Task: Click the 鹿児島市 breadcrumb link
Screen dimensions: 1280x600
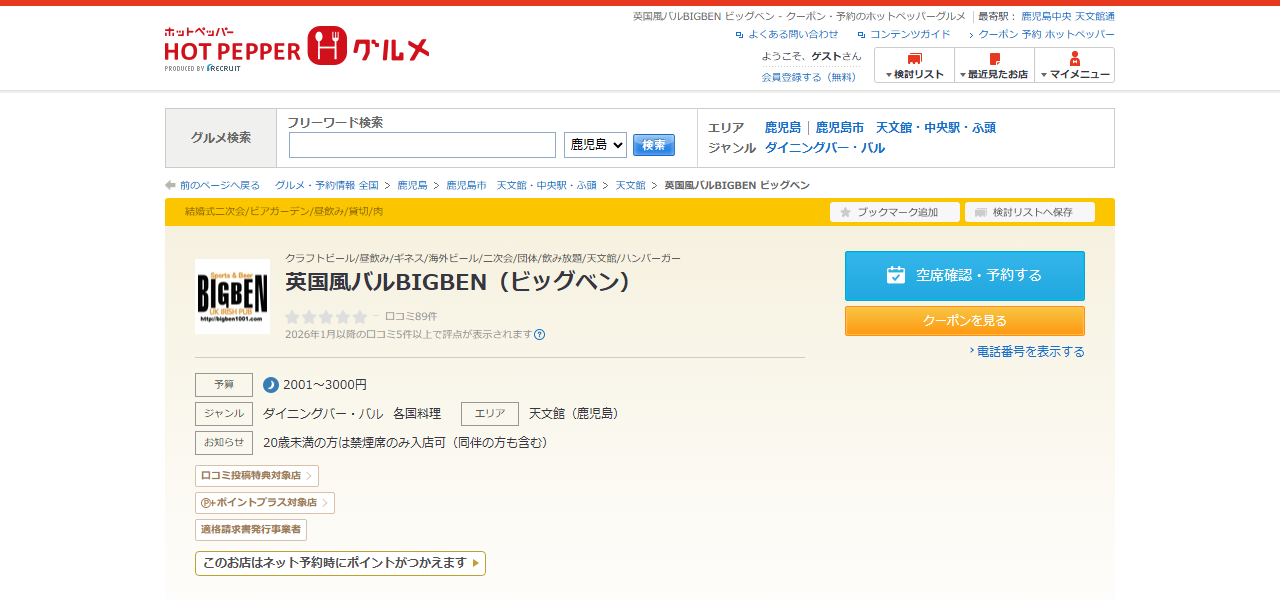Action: pos(466,185)
